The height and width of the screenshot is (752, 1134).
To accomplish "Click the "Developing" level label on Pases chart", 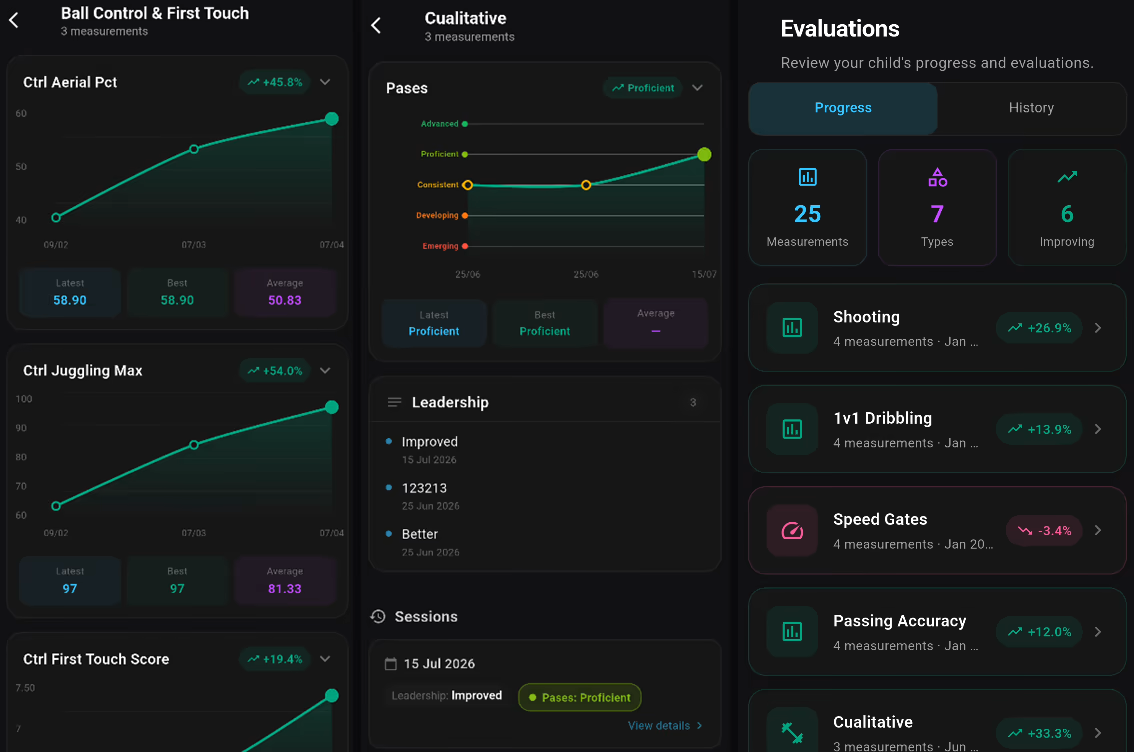I will pyautogui.click(x=437, y=215).
